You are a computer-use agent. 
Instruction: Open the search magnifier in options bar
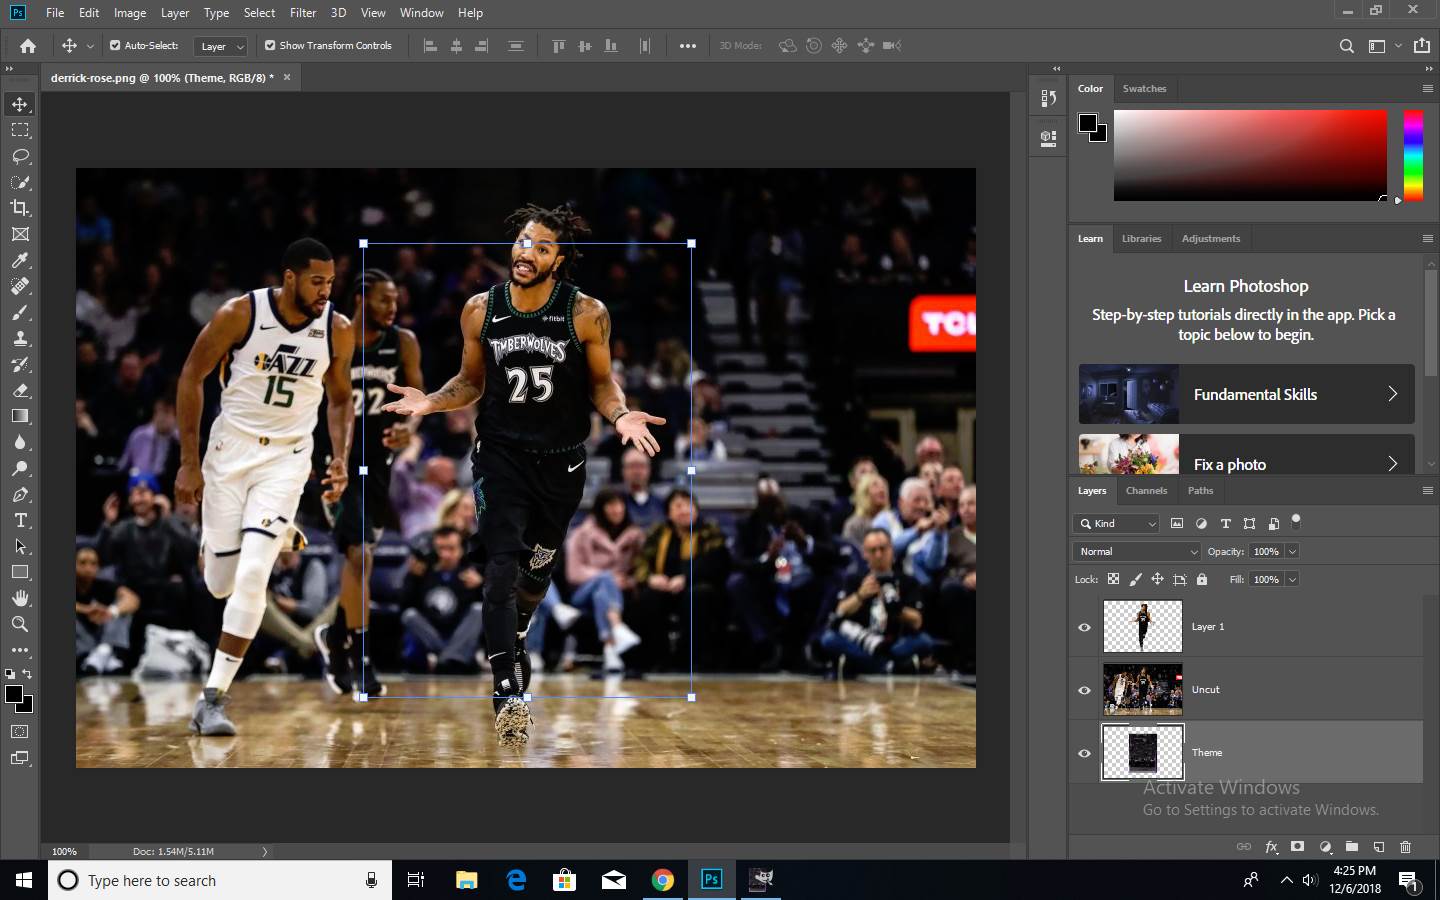coord(1347,46)
